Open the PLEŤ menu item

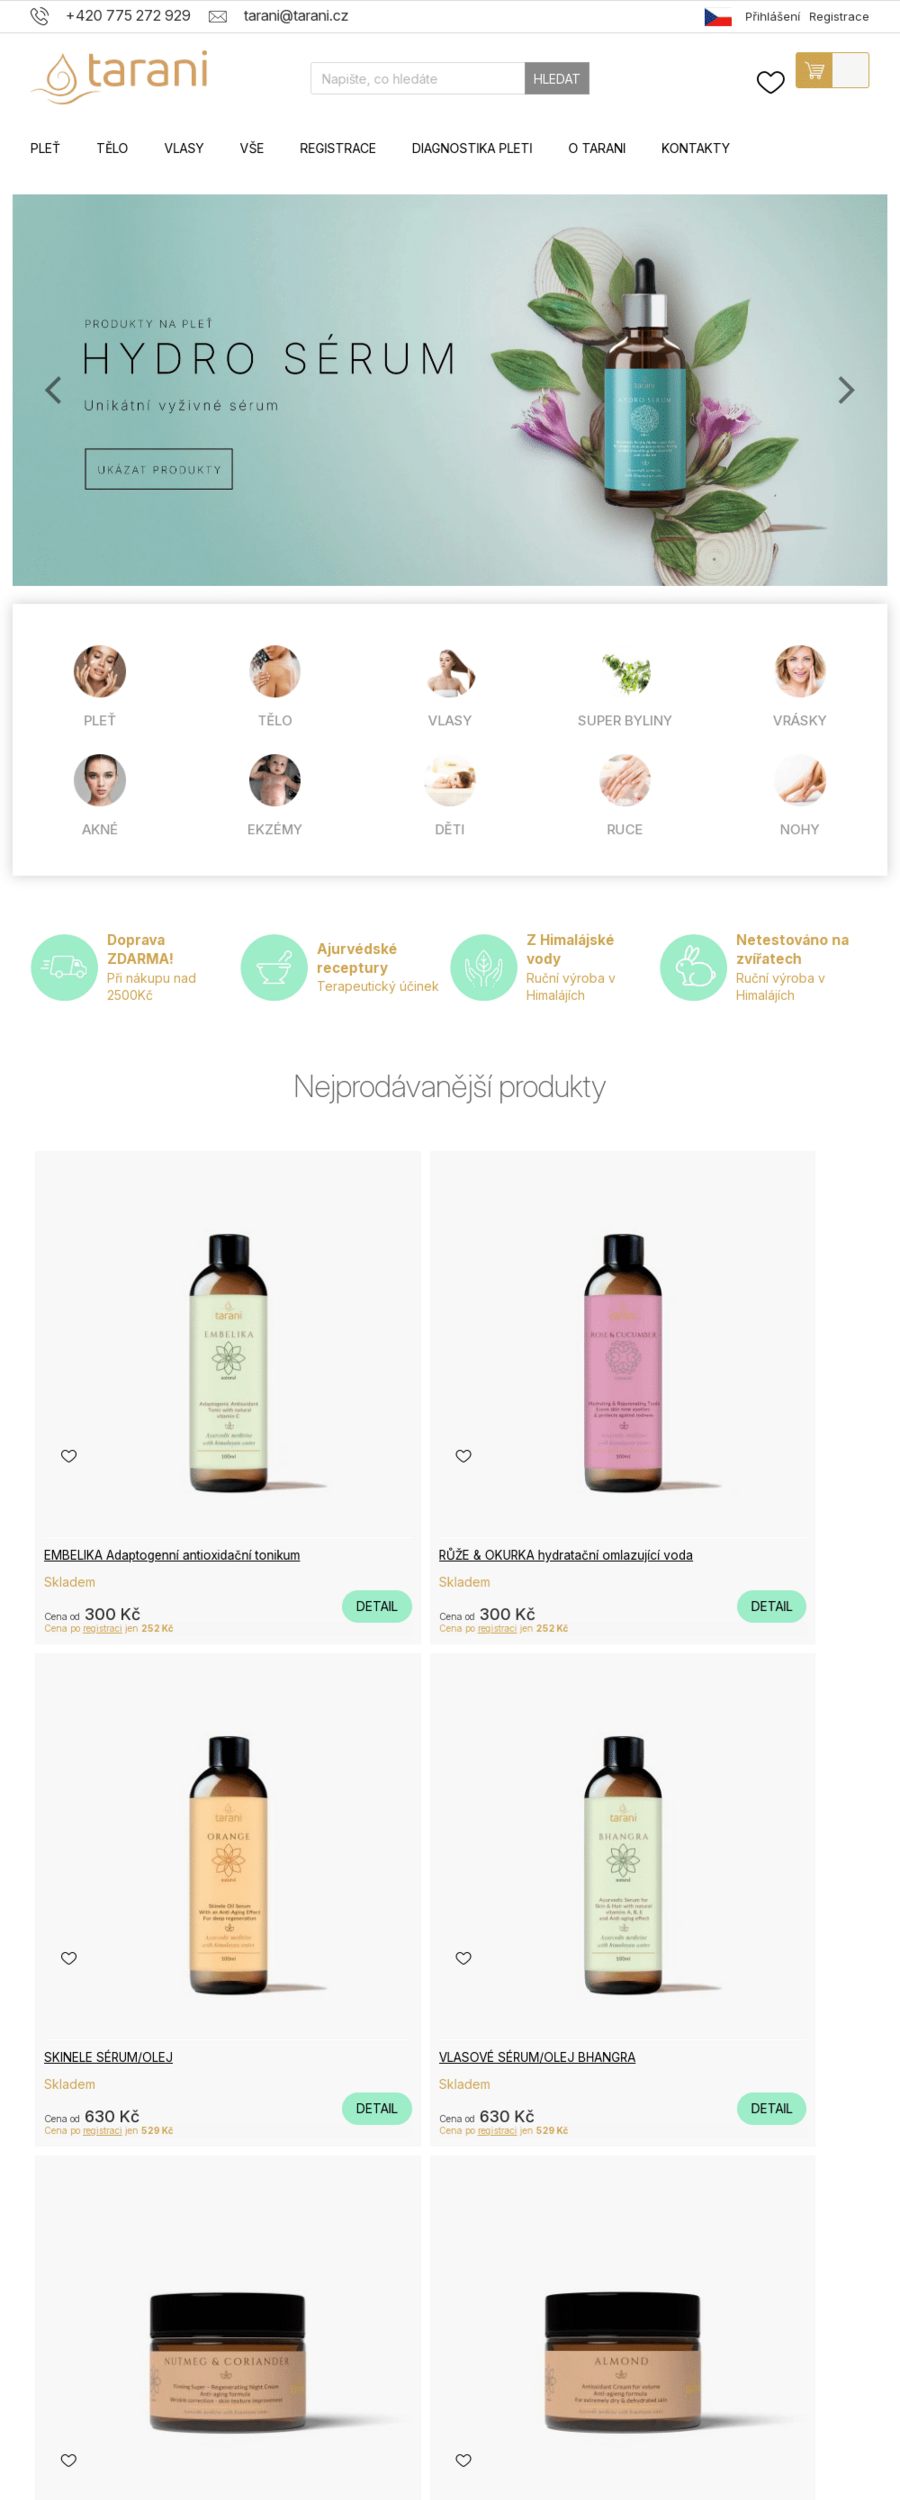coord(45,148)
